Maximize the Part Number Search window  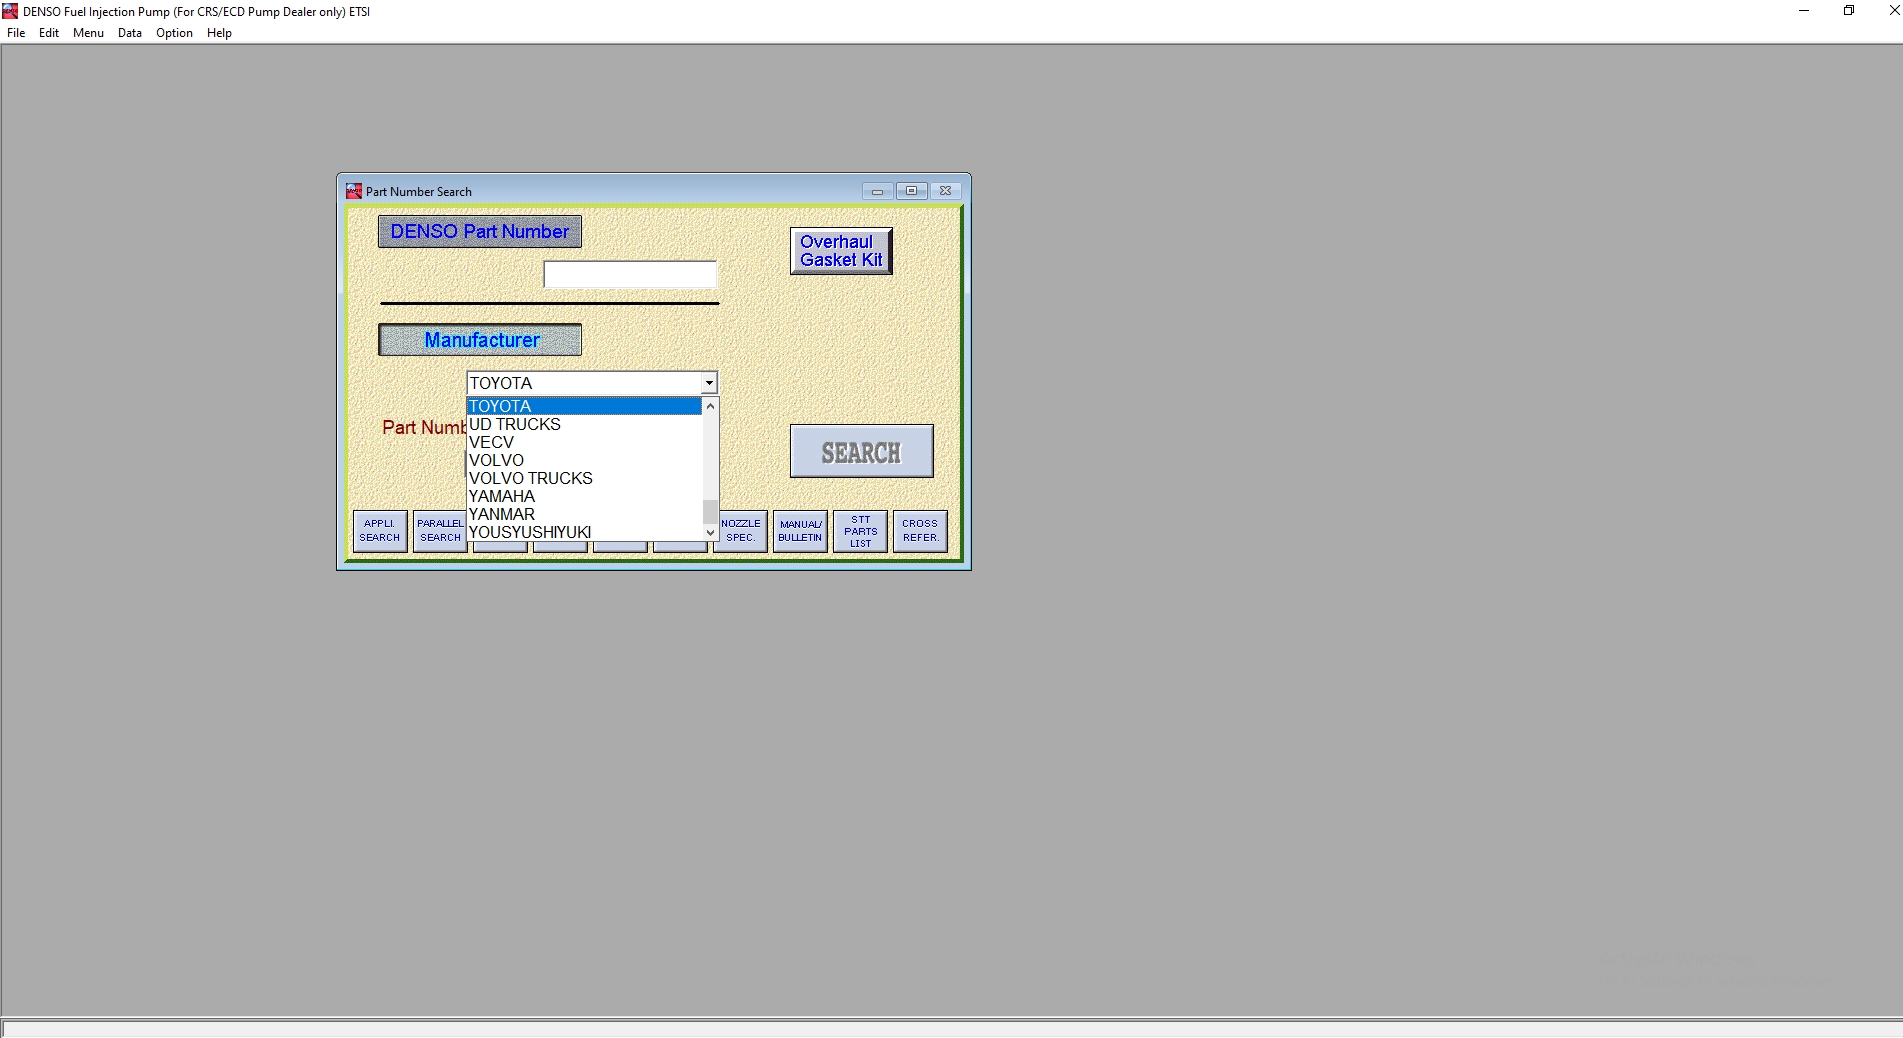pos(911,191)
